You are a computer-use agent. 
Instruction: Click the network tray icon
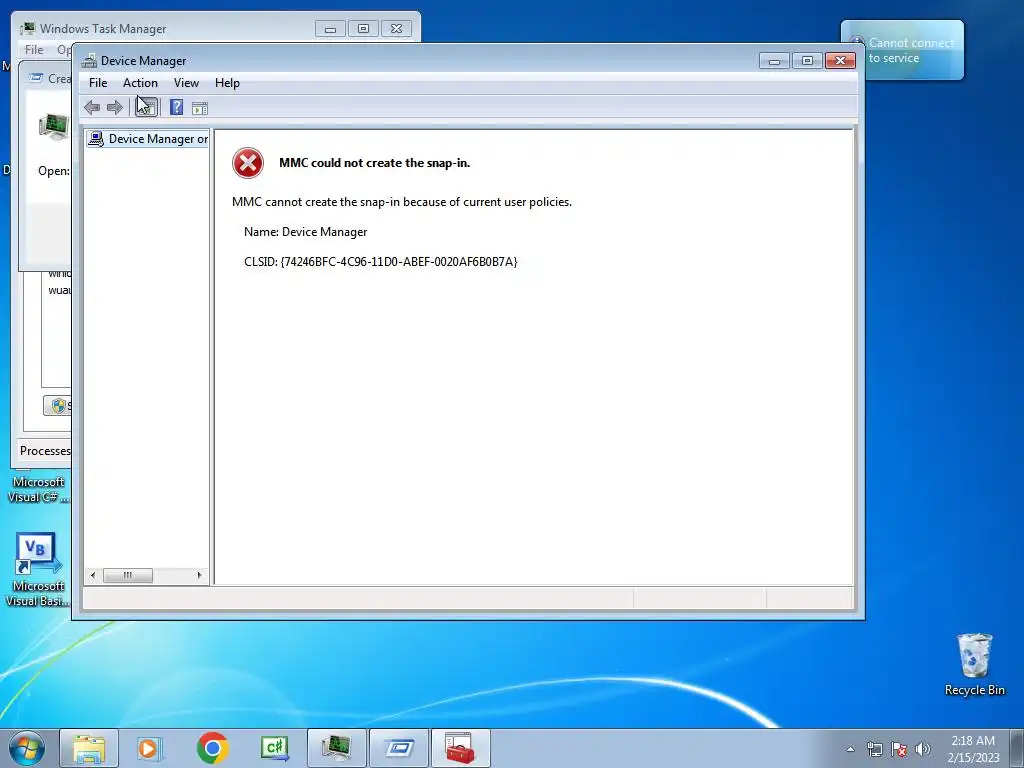click(x=874, y=749)
